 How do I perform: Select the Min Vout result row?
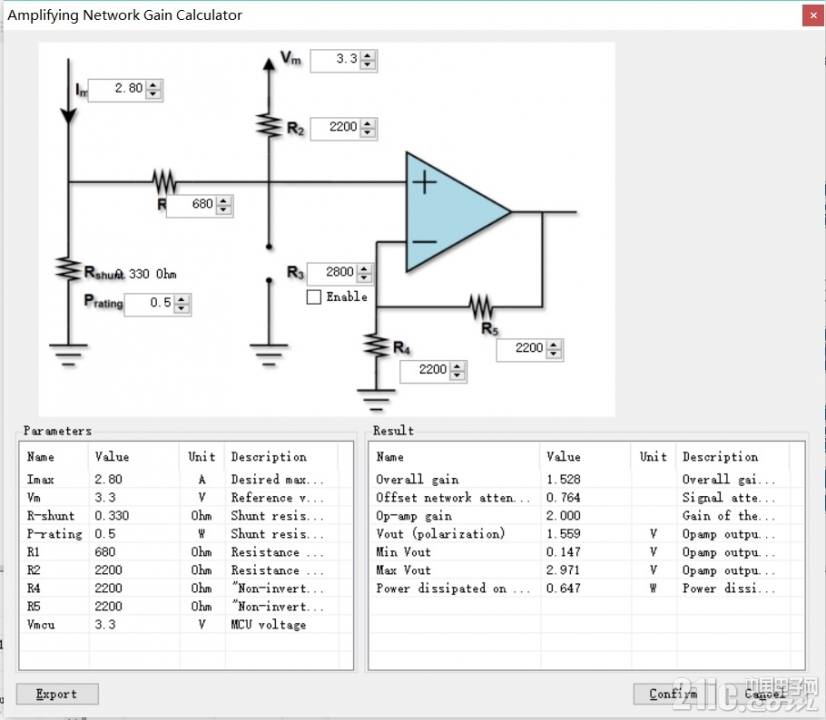[587, 552]
